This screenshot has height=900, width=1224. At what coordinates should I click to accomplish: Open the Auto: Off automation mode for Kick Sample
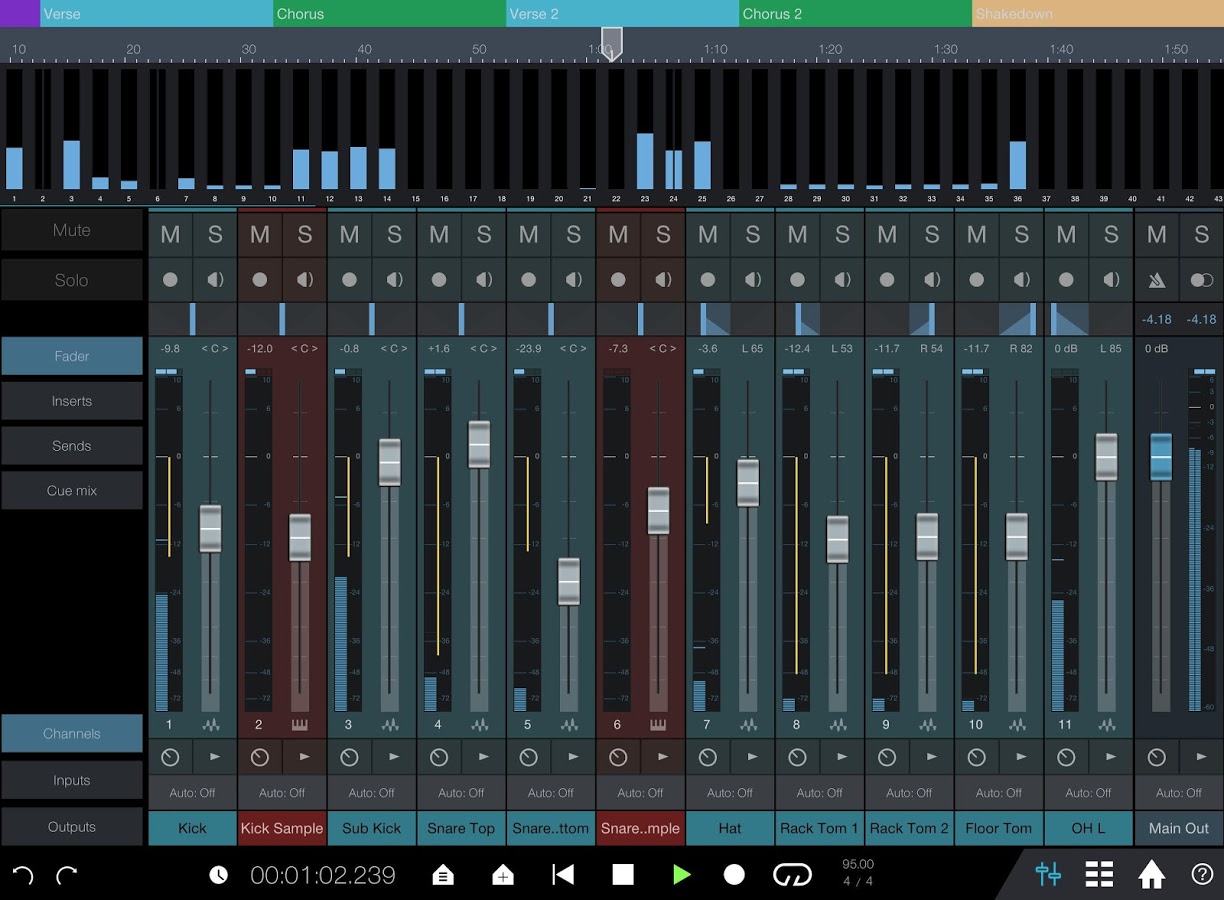[x=282, y=792]
